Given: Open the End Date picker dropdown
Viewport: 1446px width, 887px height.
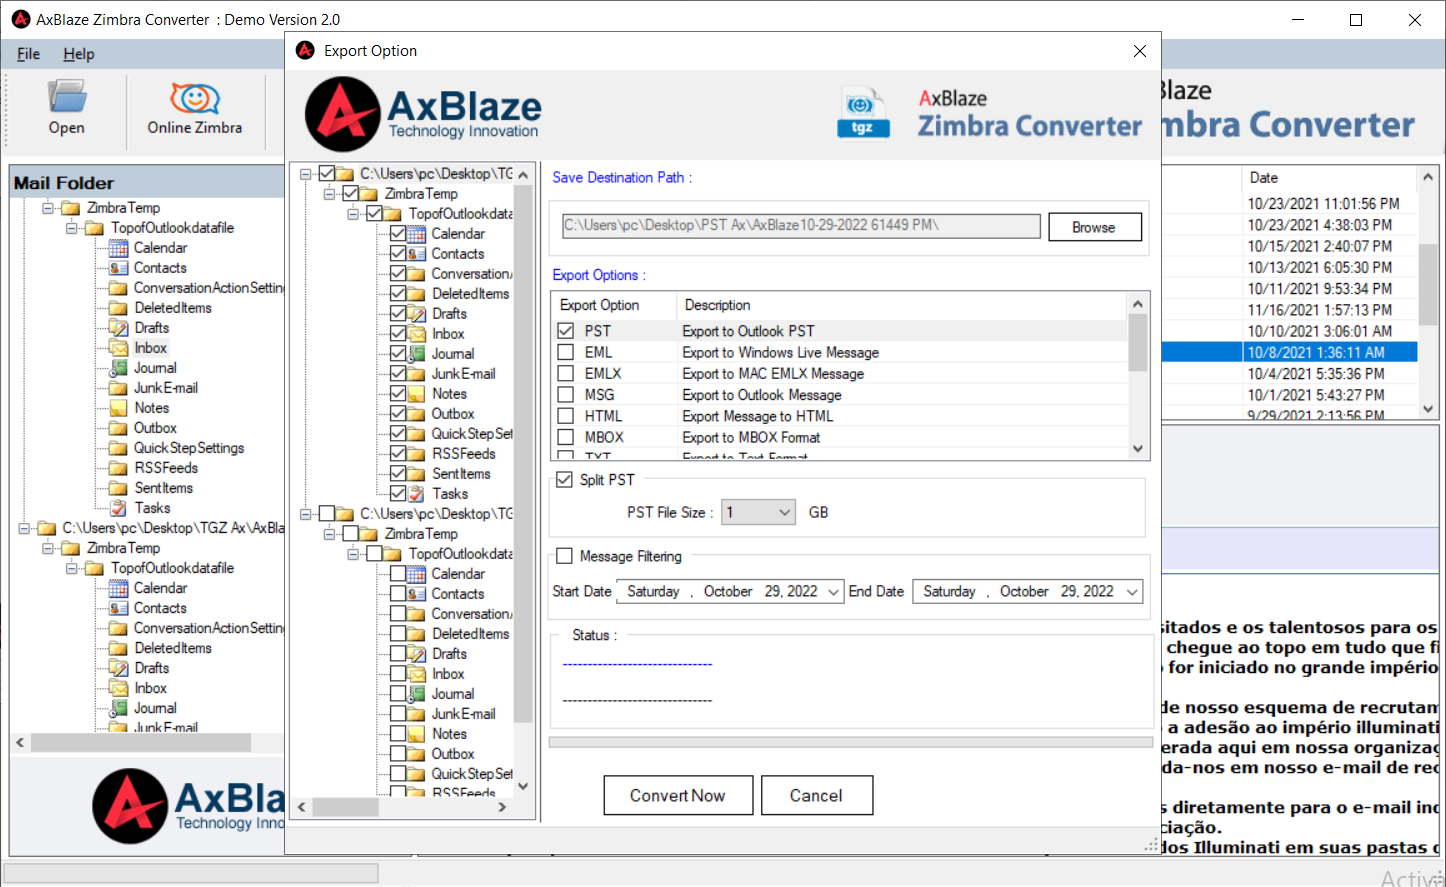Looking at the screenshot, I should coord(1132,592).
